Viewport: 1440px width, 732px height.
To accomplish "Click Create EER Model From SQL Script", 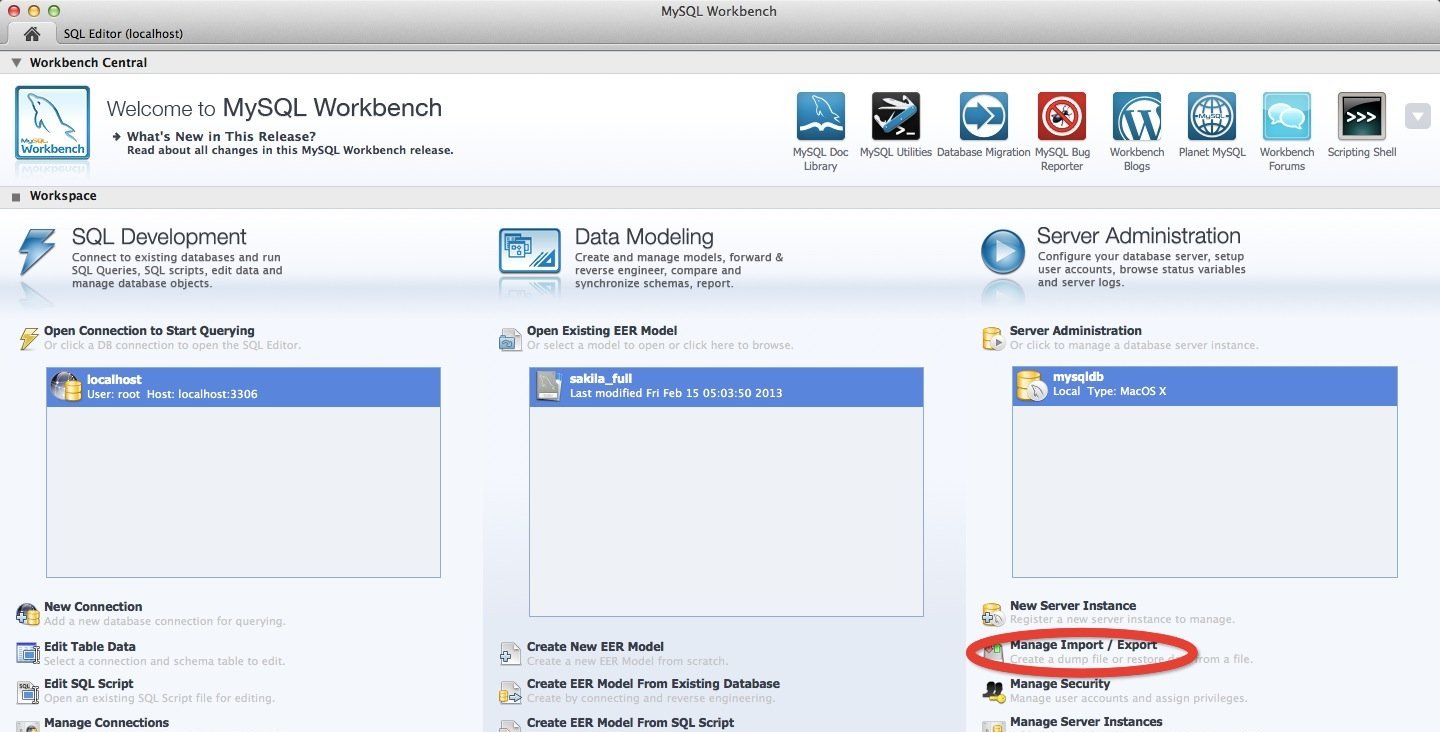I will [x=631, y=723].
